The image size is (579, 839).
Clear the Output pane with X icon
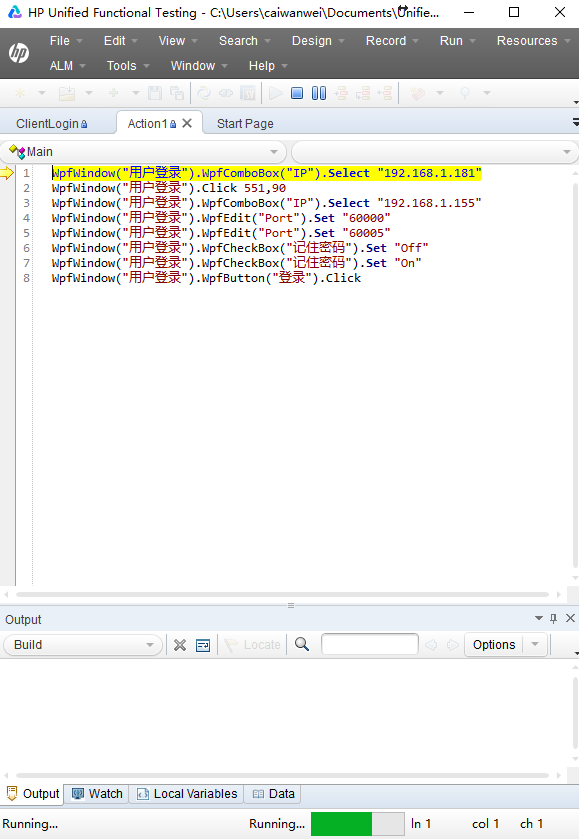click(180, 645)
